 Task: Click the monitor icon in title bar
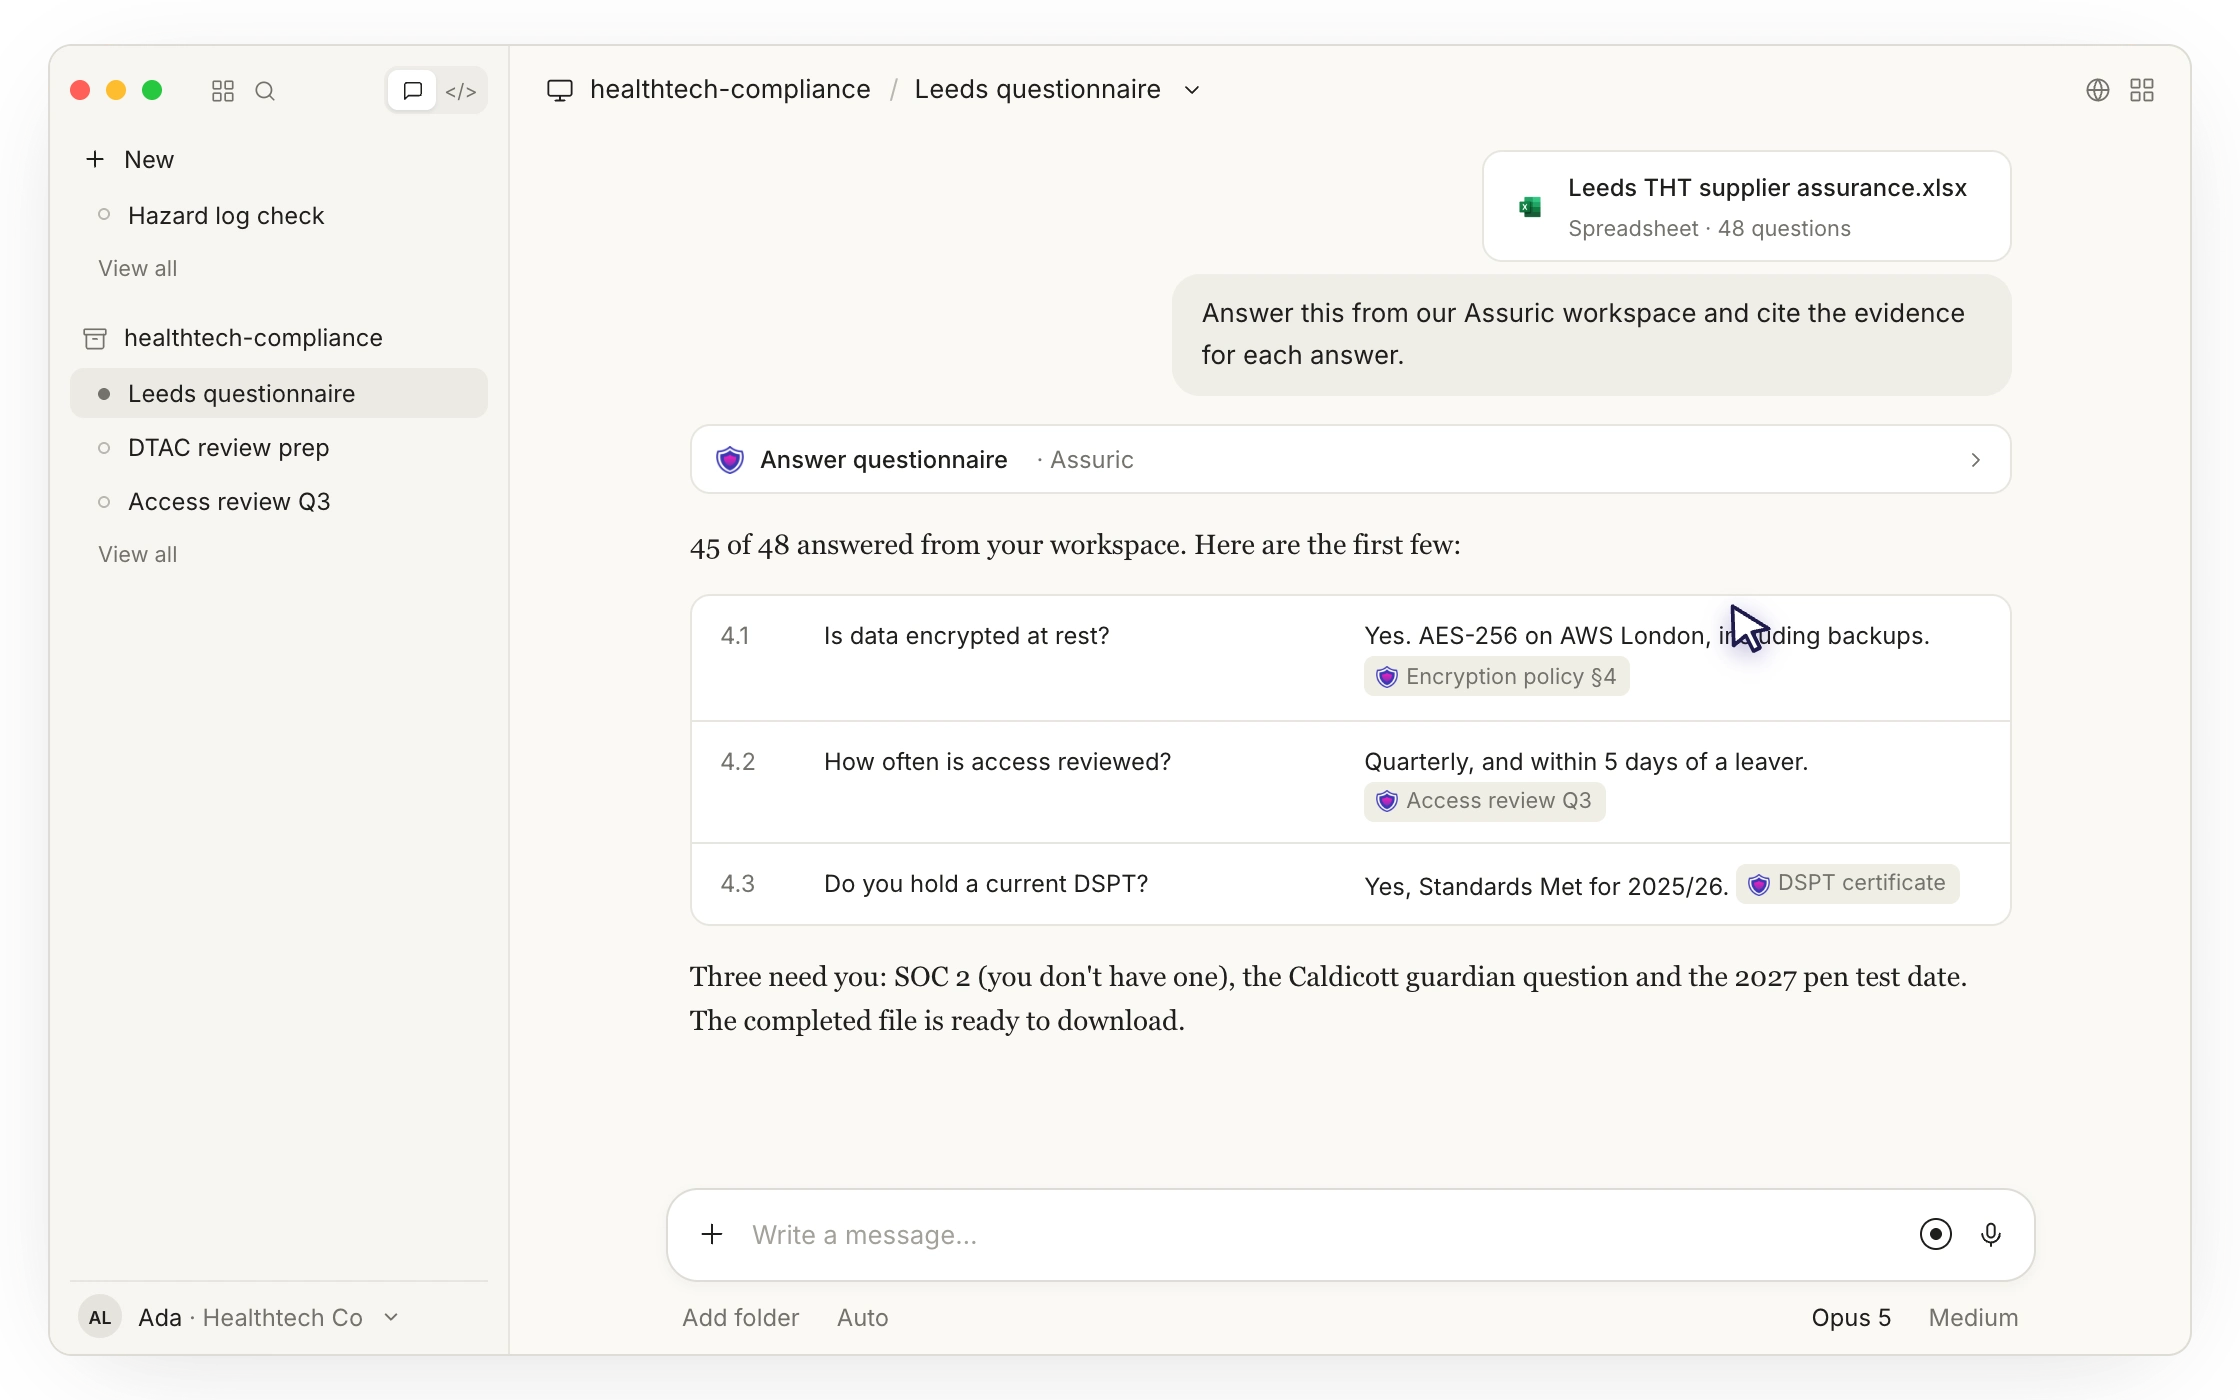pyautogui.click(x=560, y=90)
